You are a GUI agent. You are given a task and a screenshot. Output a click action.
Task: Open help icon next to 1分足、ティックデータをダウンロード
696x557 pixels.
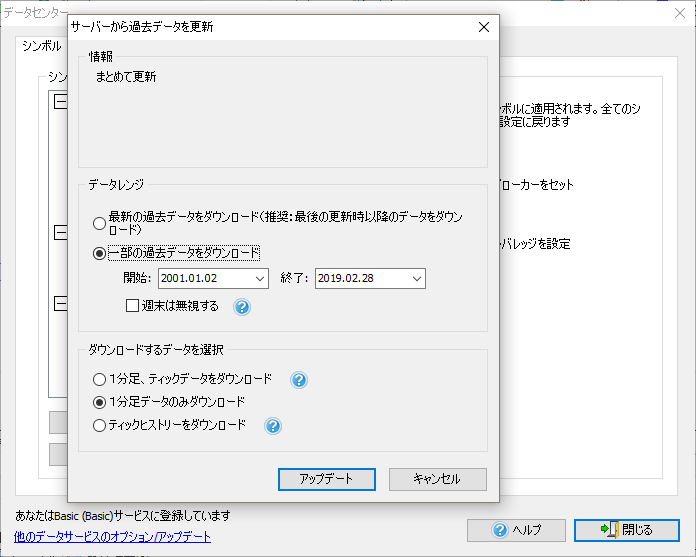(x=298, y=380)
